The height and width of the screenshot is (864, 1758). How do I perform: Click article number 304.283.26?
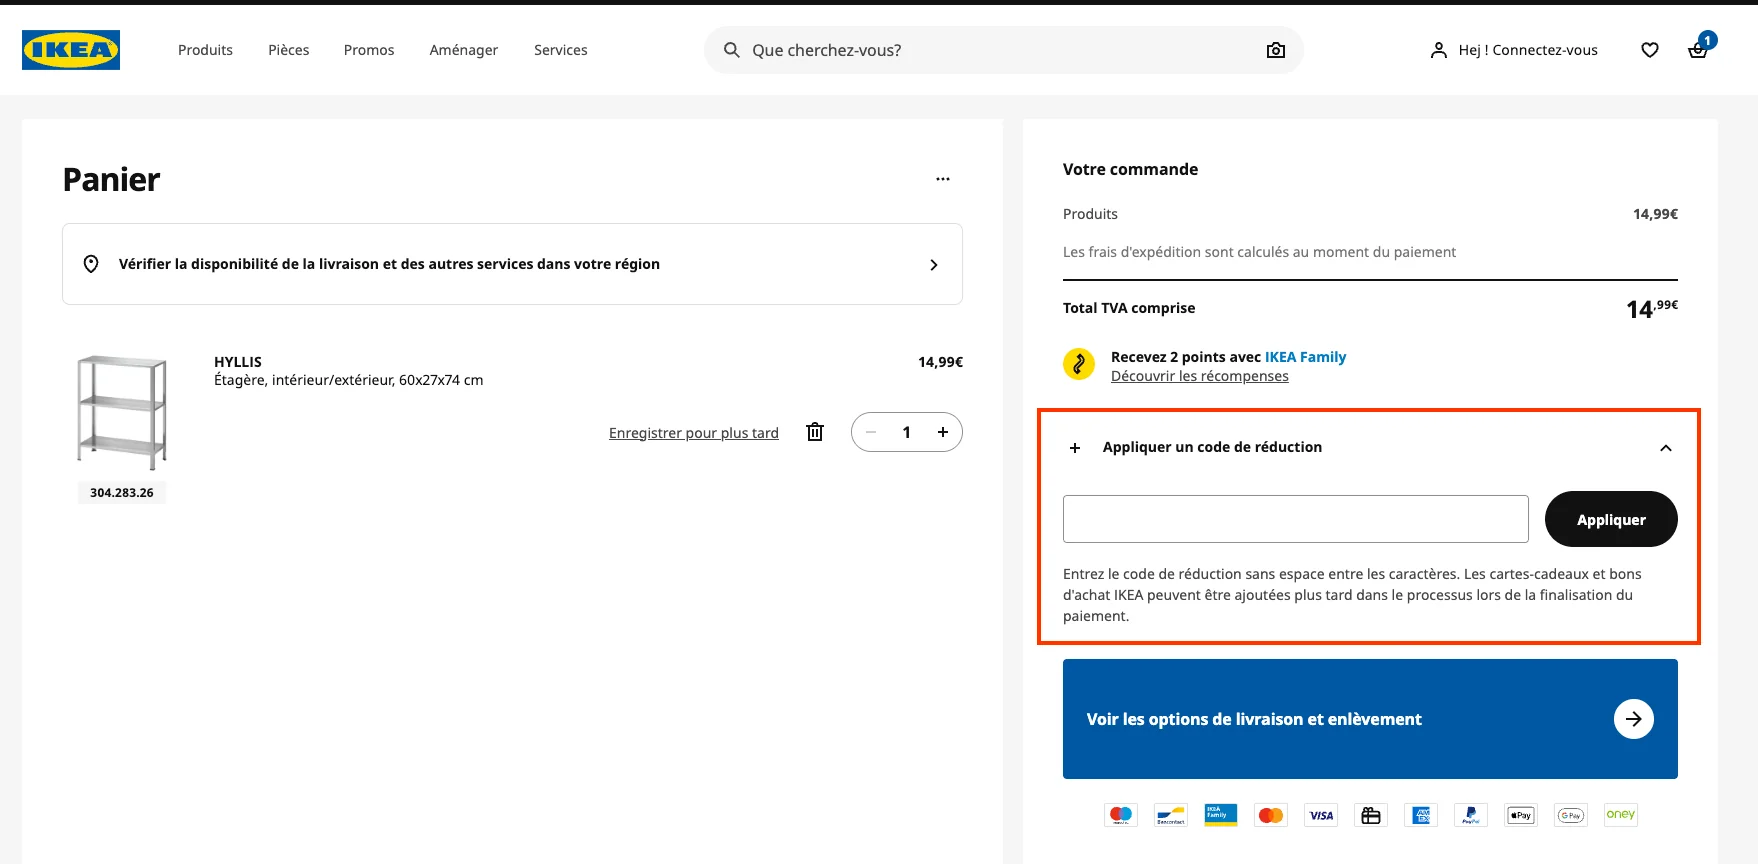pos(122,493)
